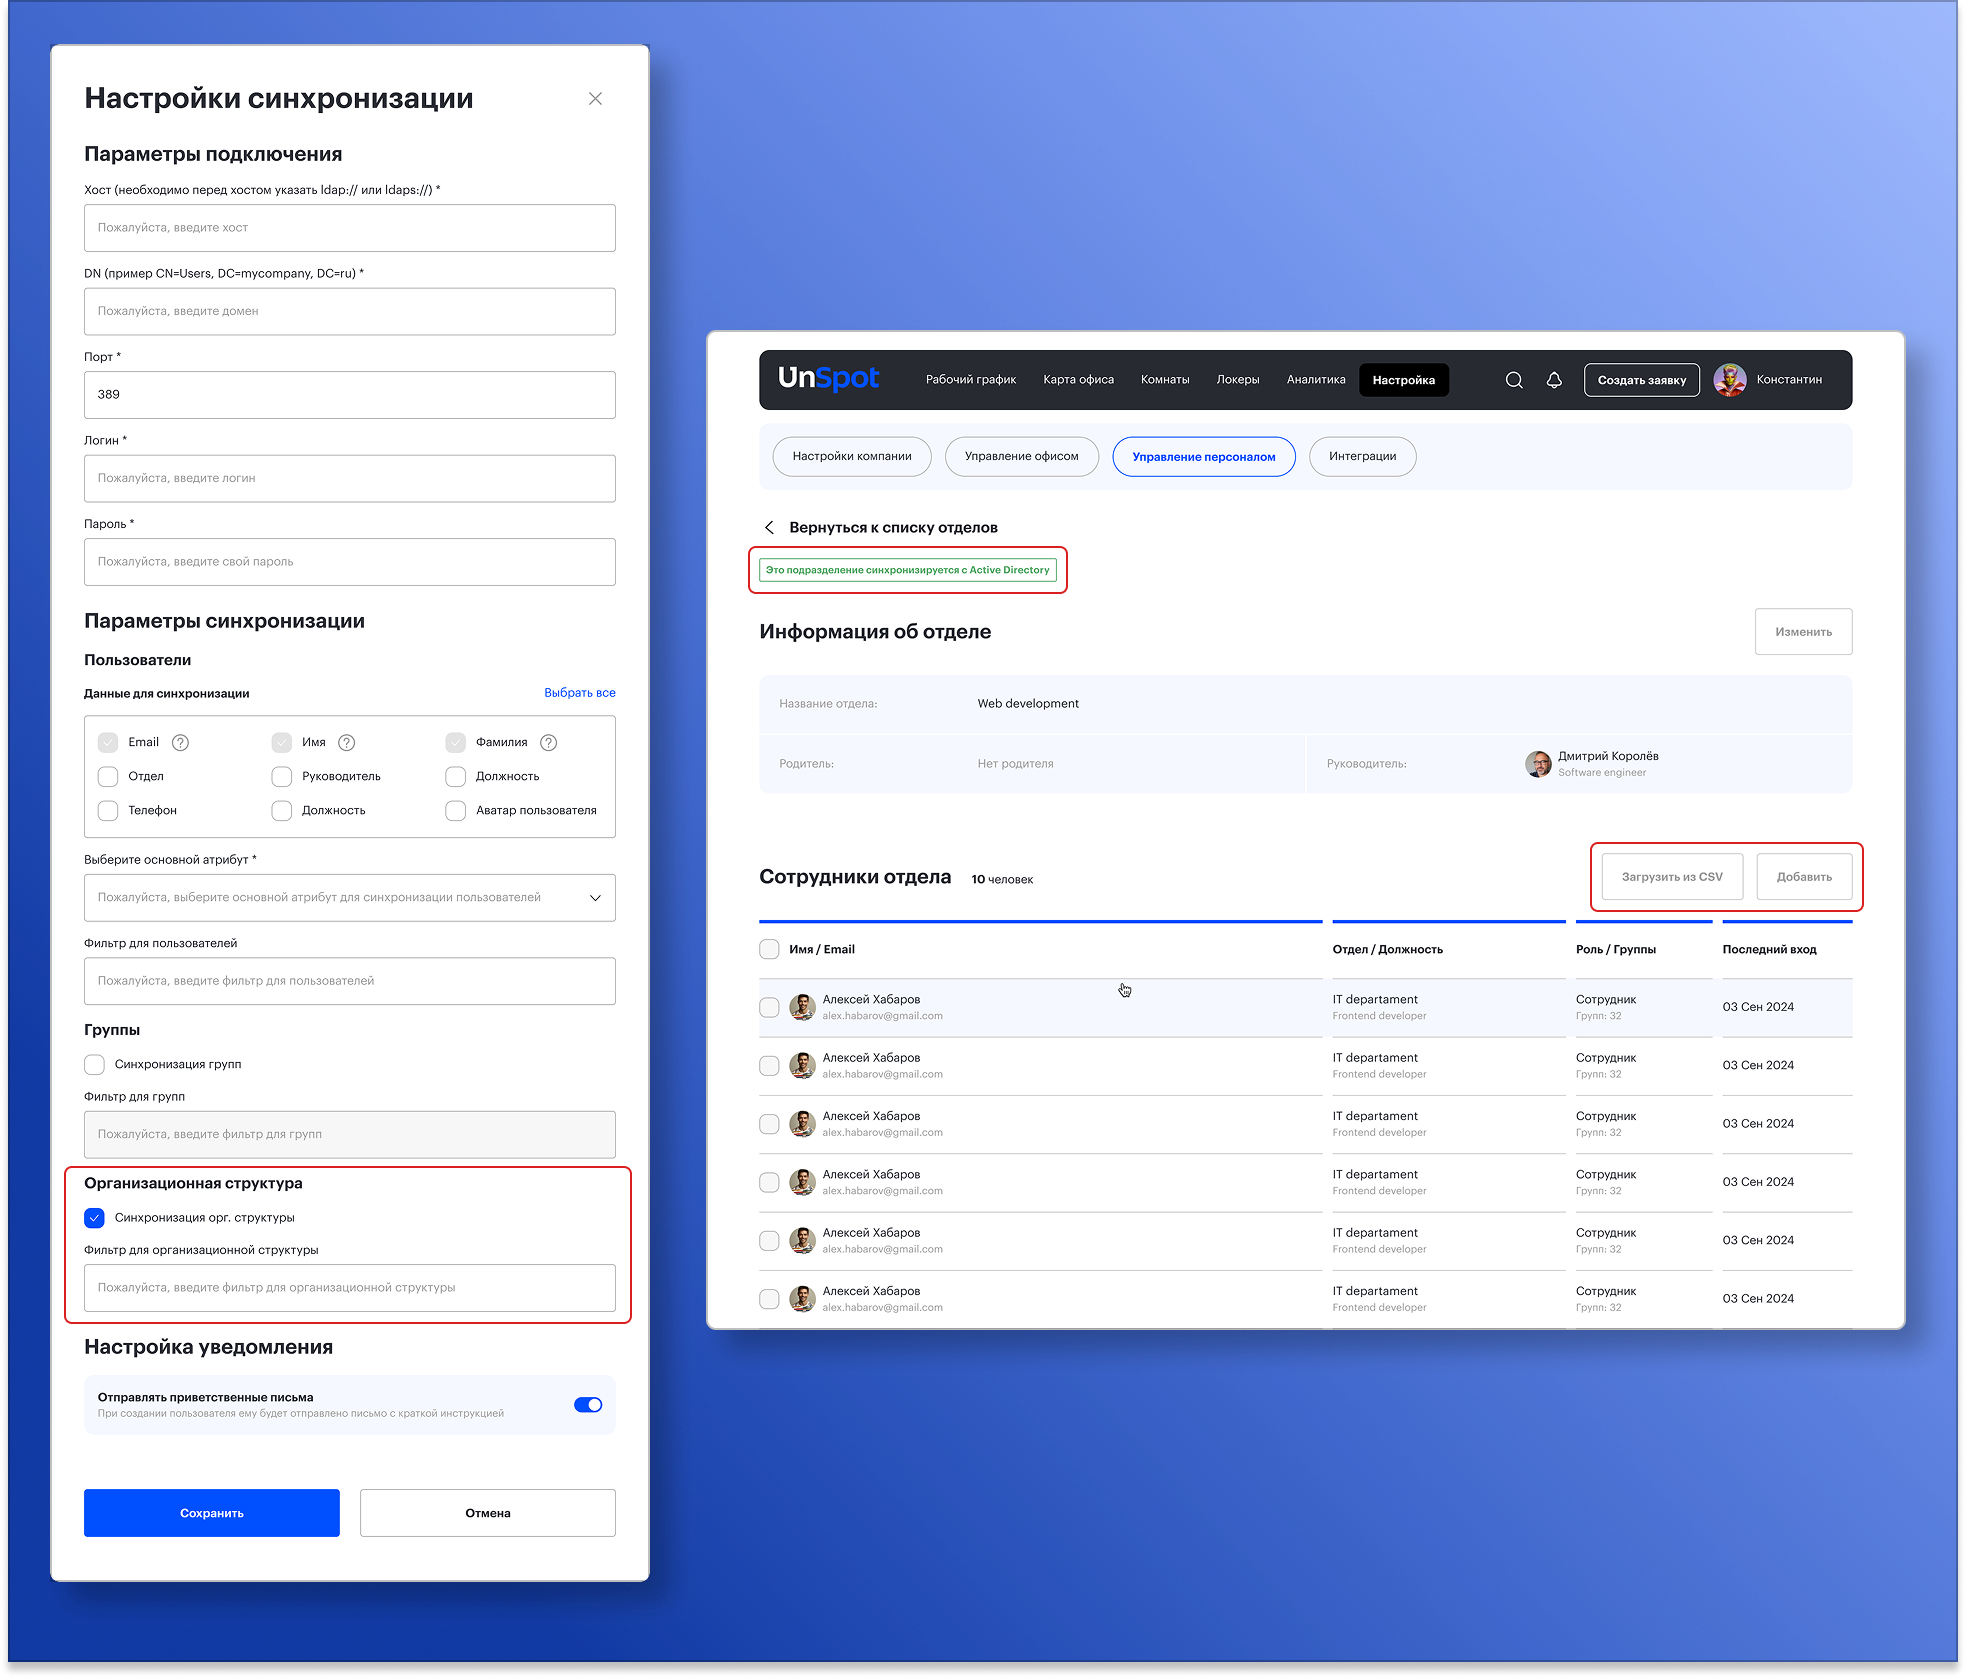The width and height of the screenshot is (1966, 1678).
Task: Uncheck Синхронизация орг. структуры
Action: [x=95, y=1217]
